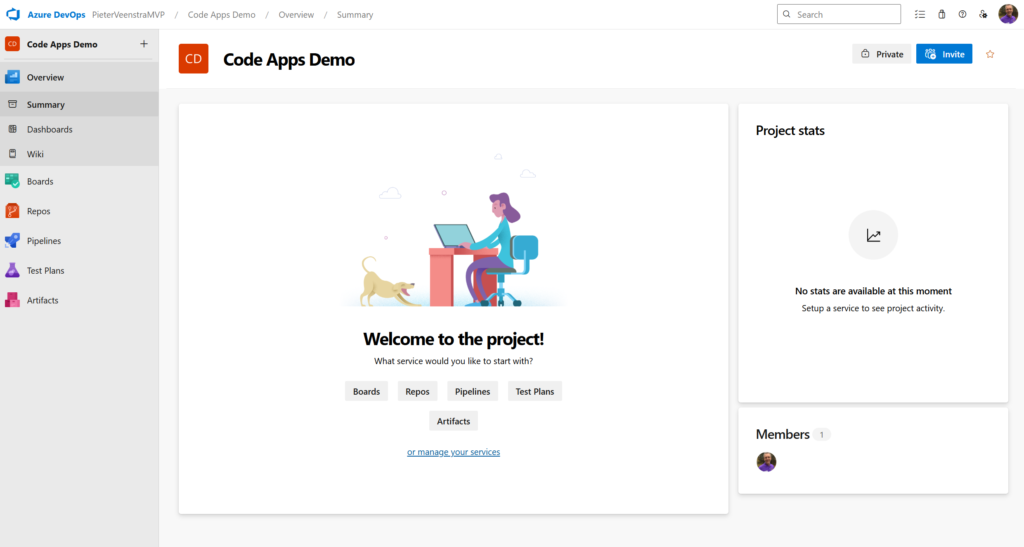
Task: Click the large CD project avatar
Action: click(x=193, y=59)
